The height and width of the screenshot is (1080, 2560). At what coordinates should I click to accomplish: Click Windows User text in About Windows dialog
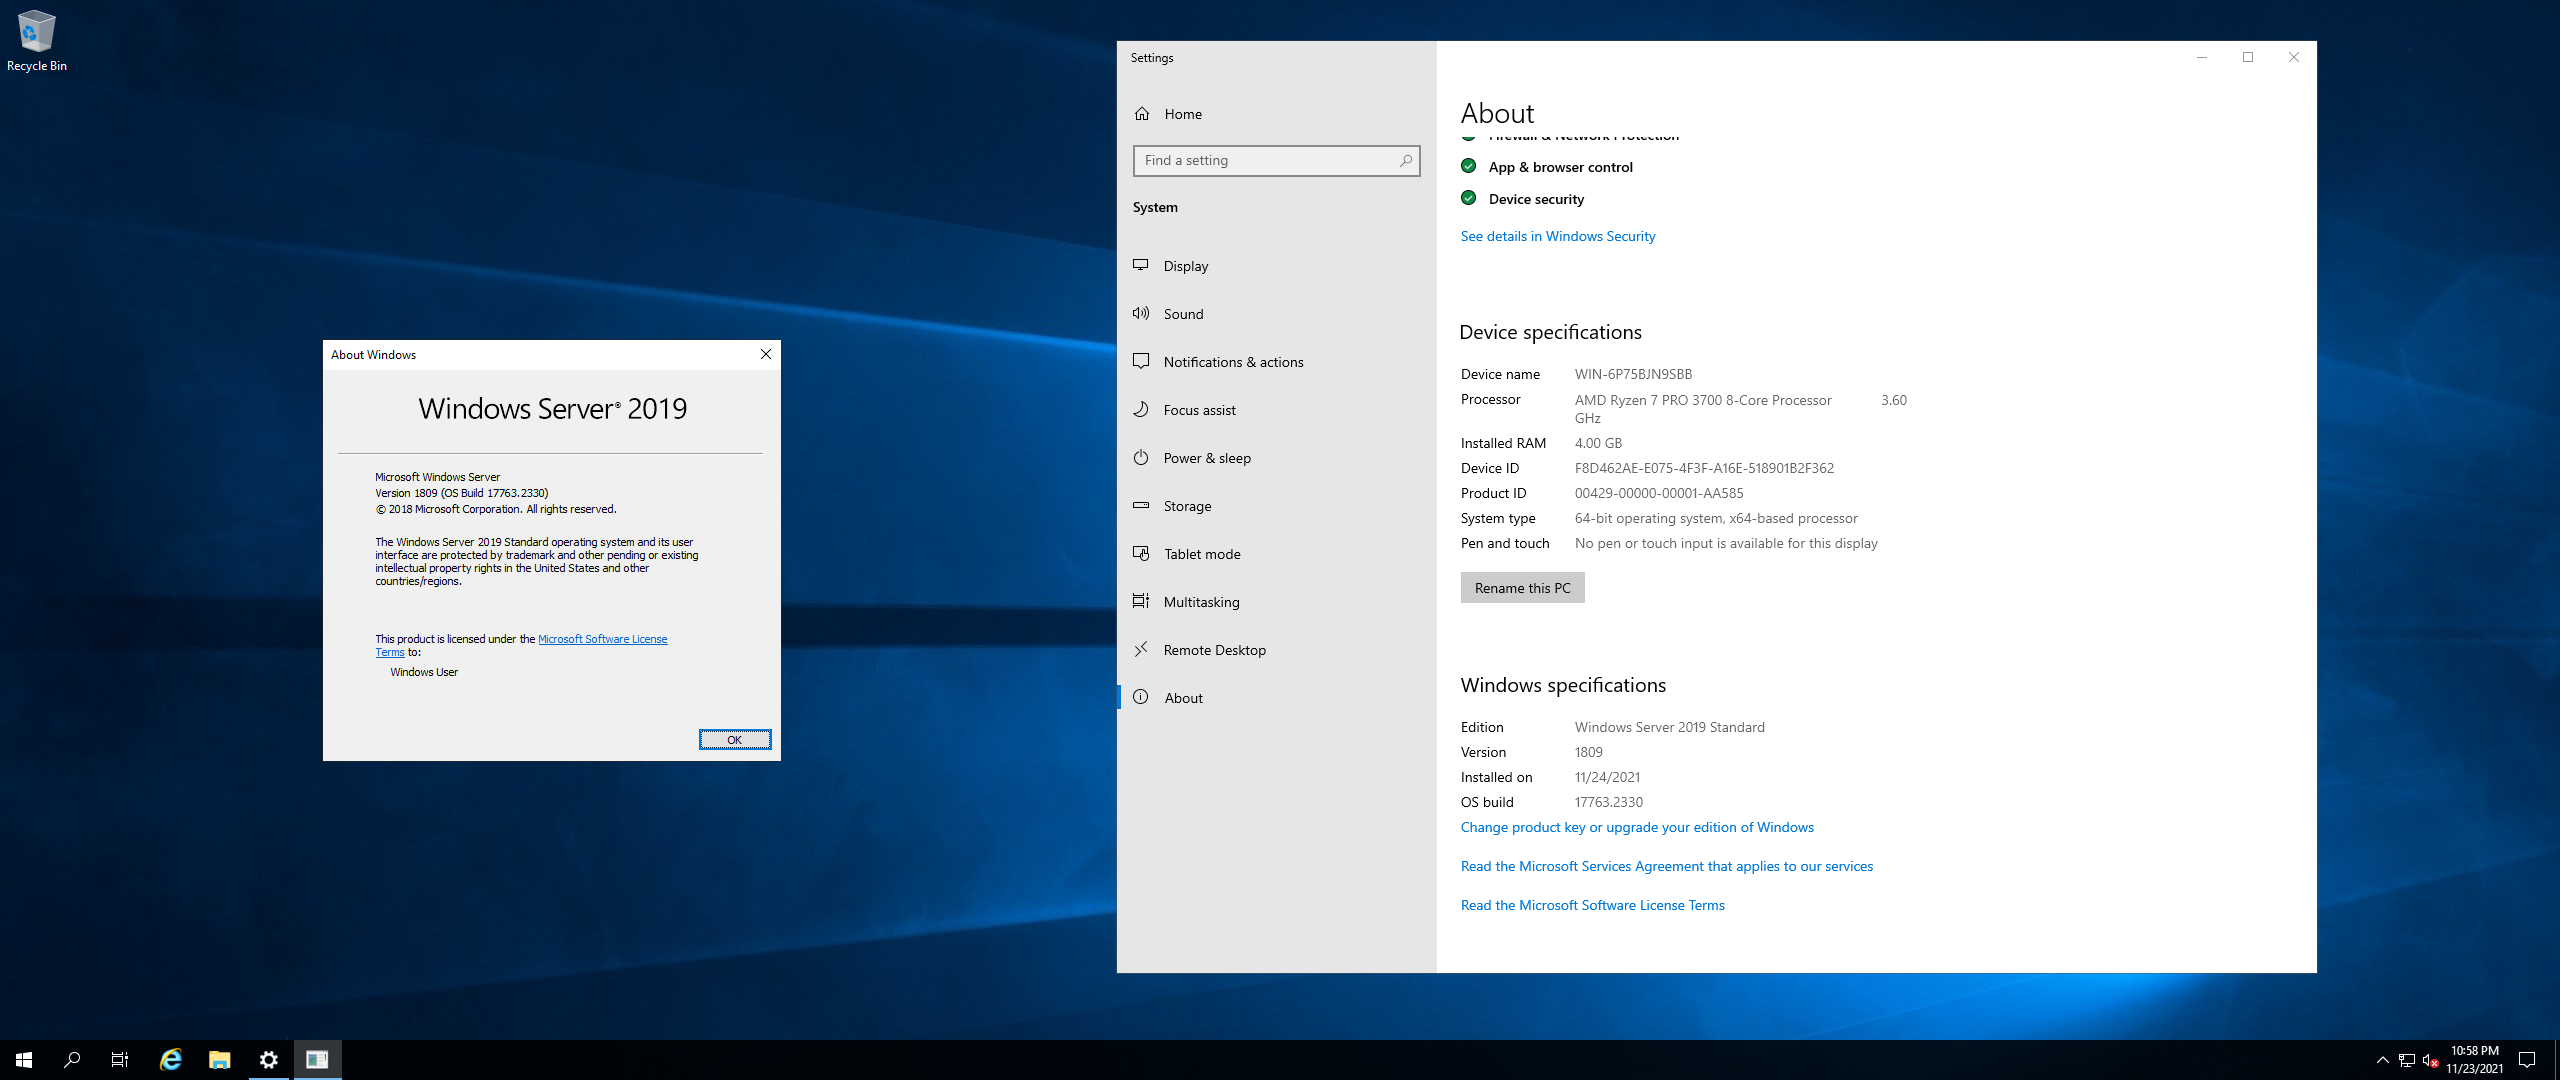(x=424, y=672)
